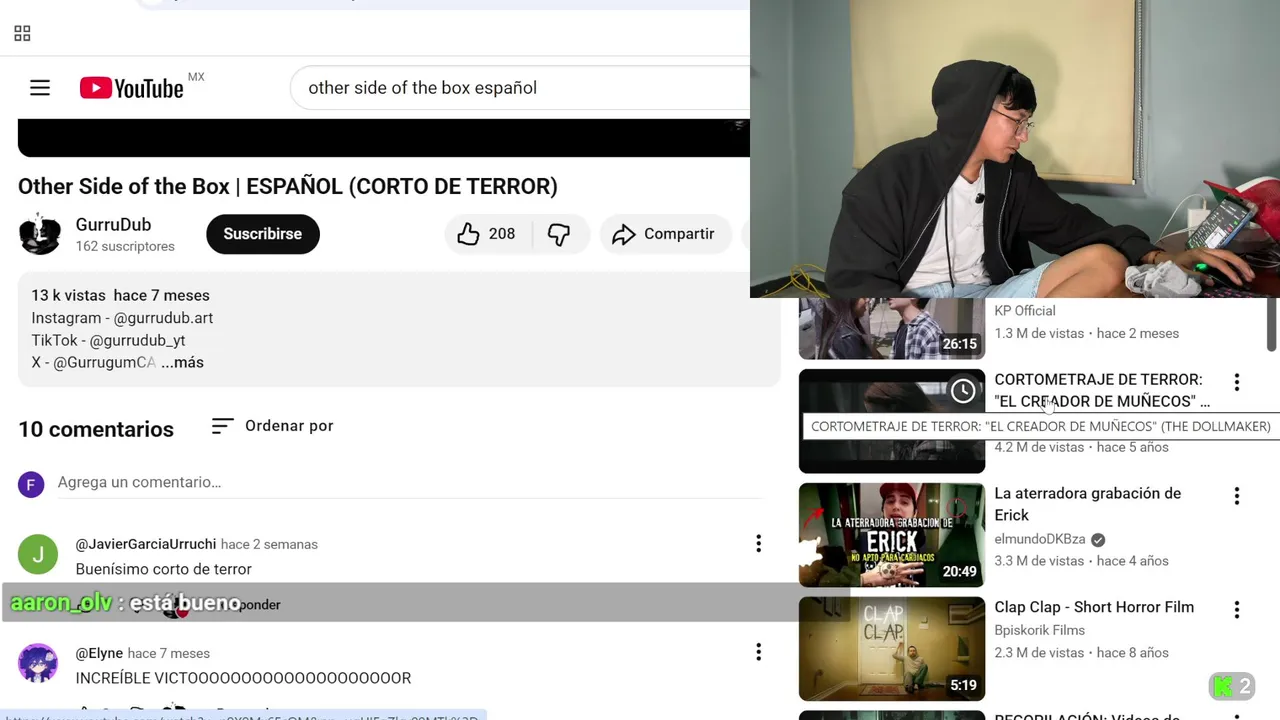Viewport: 1280px width, 720px height.
Task: Visit Bpiskorik Films channel name
Action: (1039, 630)
